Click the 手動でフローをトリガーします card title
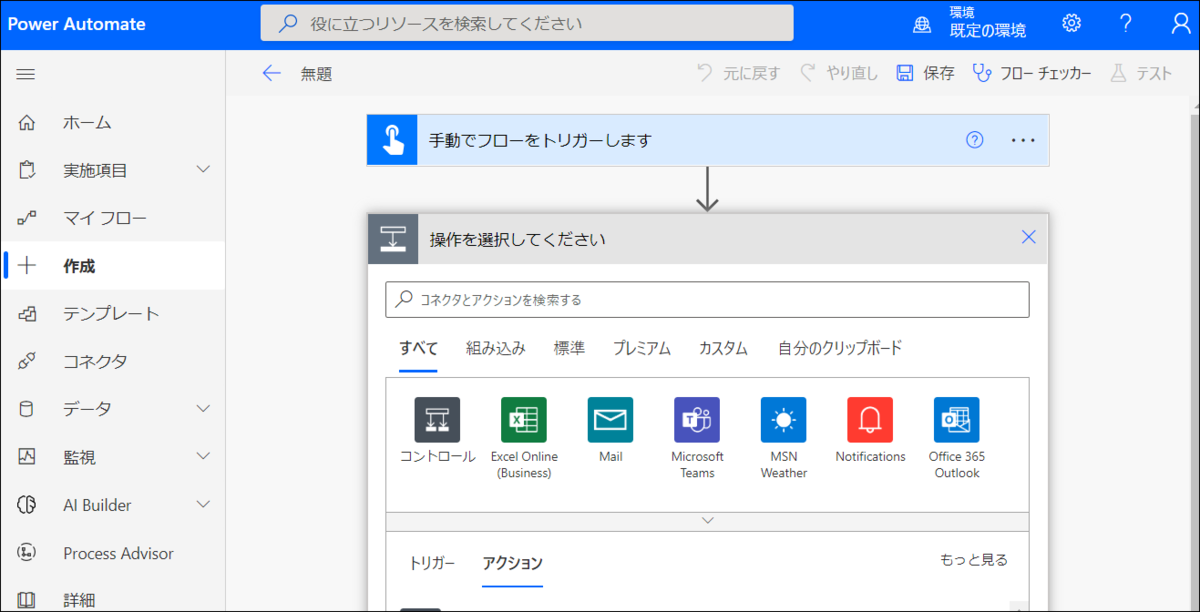1200x612 pixels. pyautogui.click(x=540, y=140)
